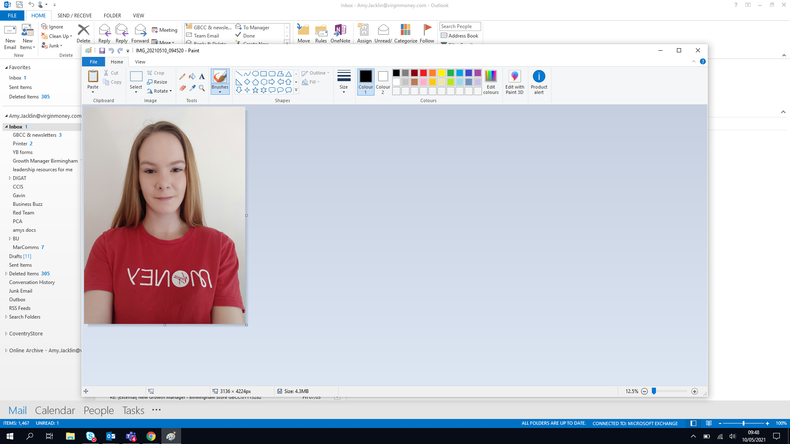Save the image via Paint quick access toolbar

coord(102,50)
